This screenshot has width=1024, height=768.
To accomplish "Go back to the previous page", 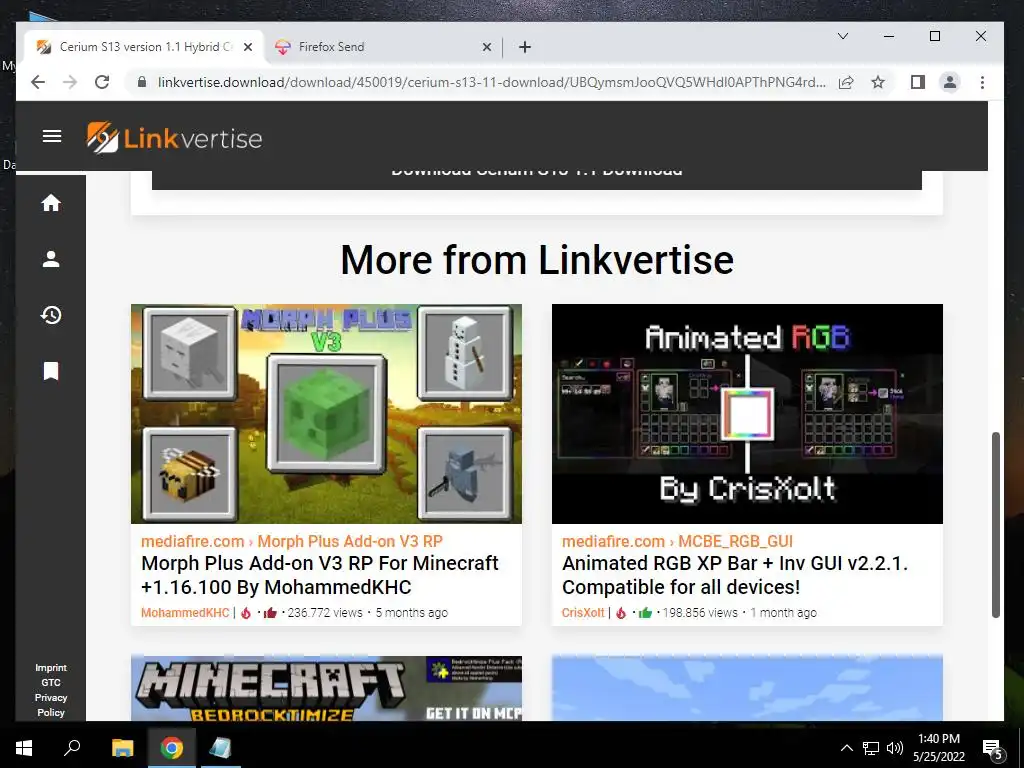I will pyautogui.click(x=38, y=82).
